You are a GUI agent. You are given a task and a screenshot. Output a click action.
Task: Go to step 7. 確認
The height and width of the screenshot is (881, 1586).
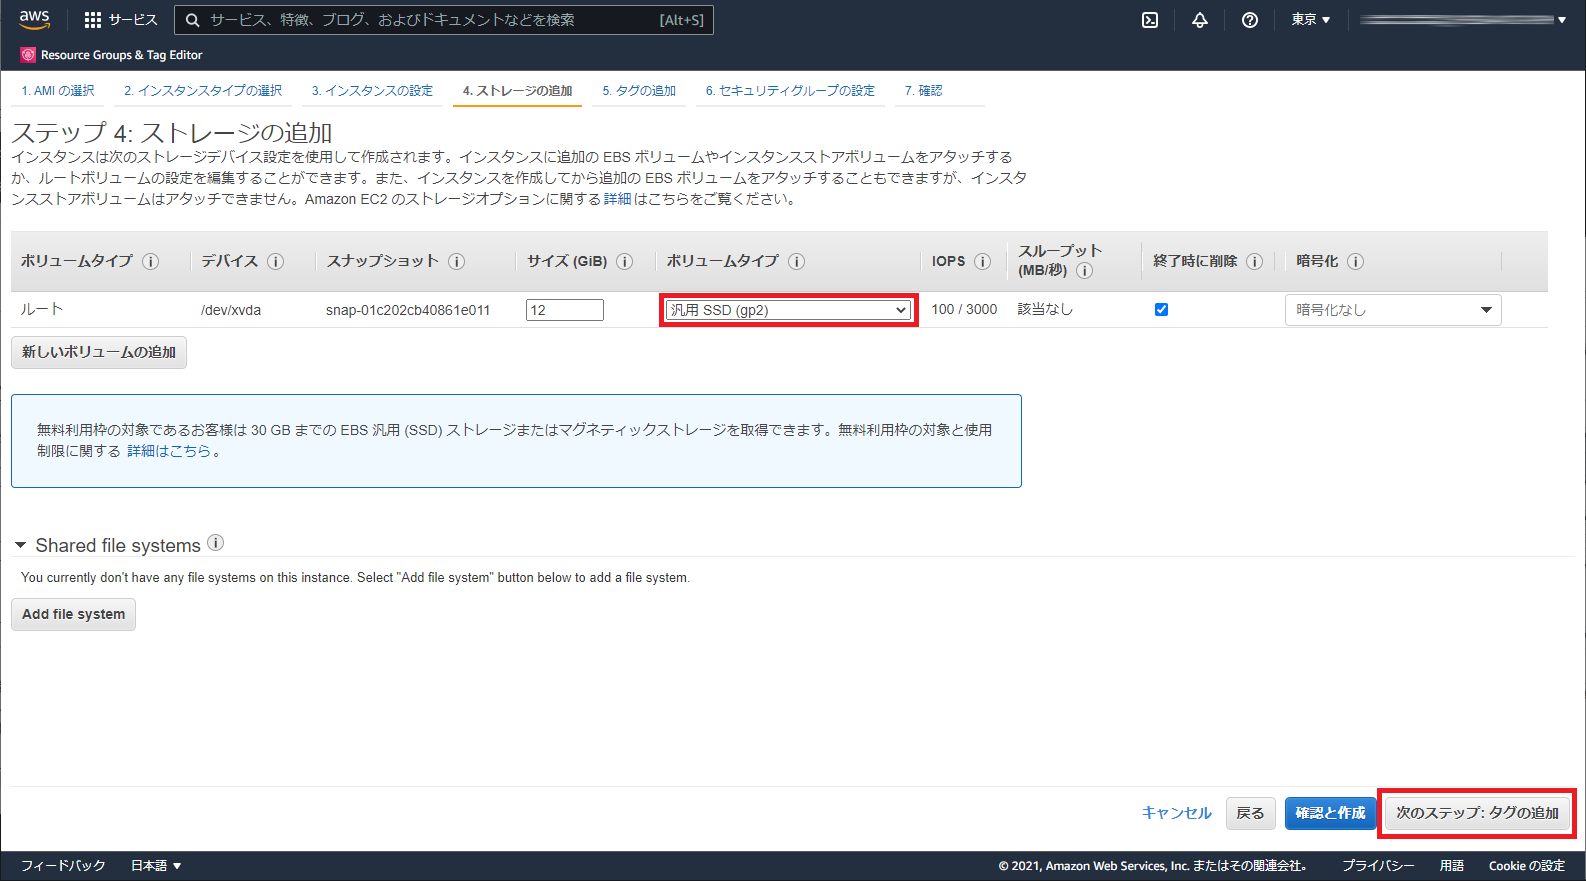(924, 91)
